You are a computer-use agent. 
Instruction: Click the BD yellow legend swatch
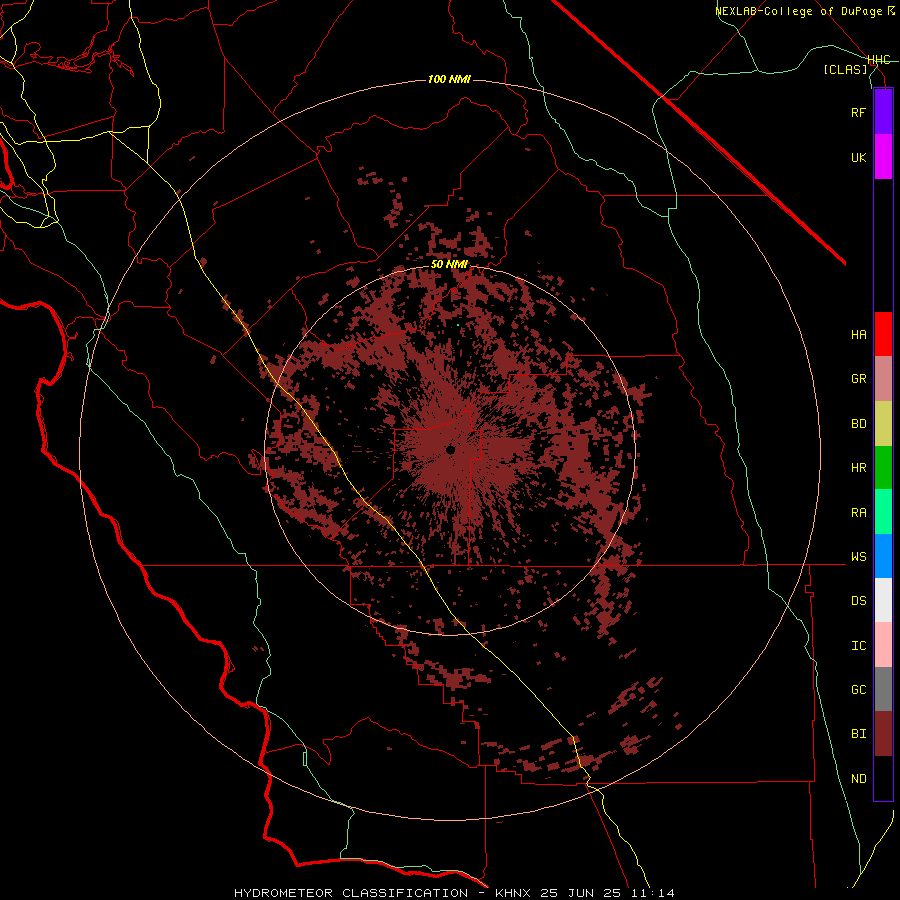point(883,424)
